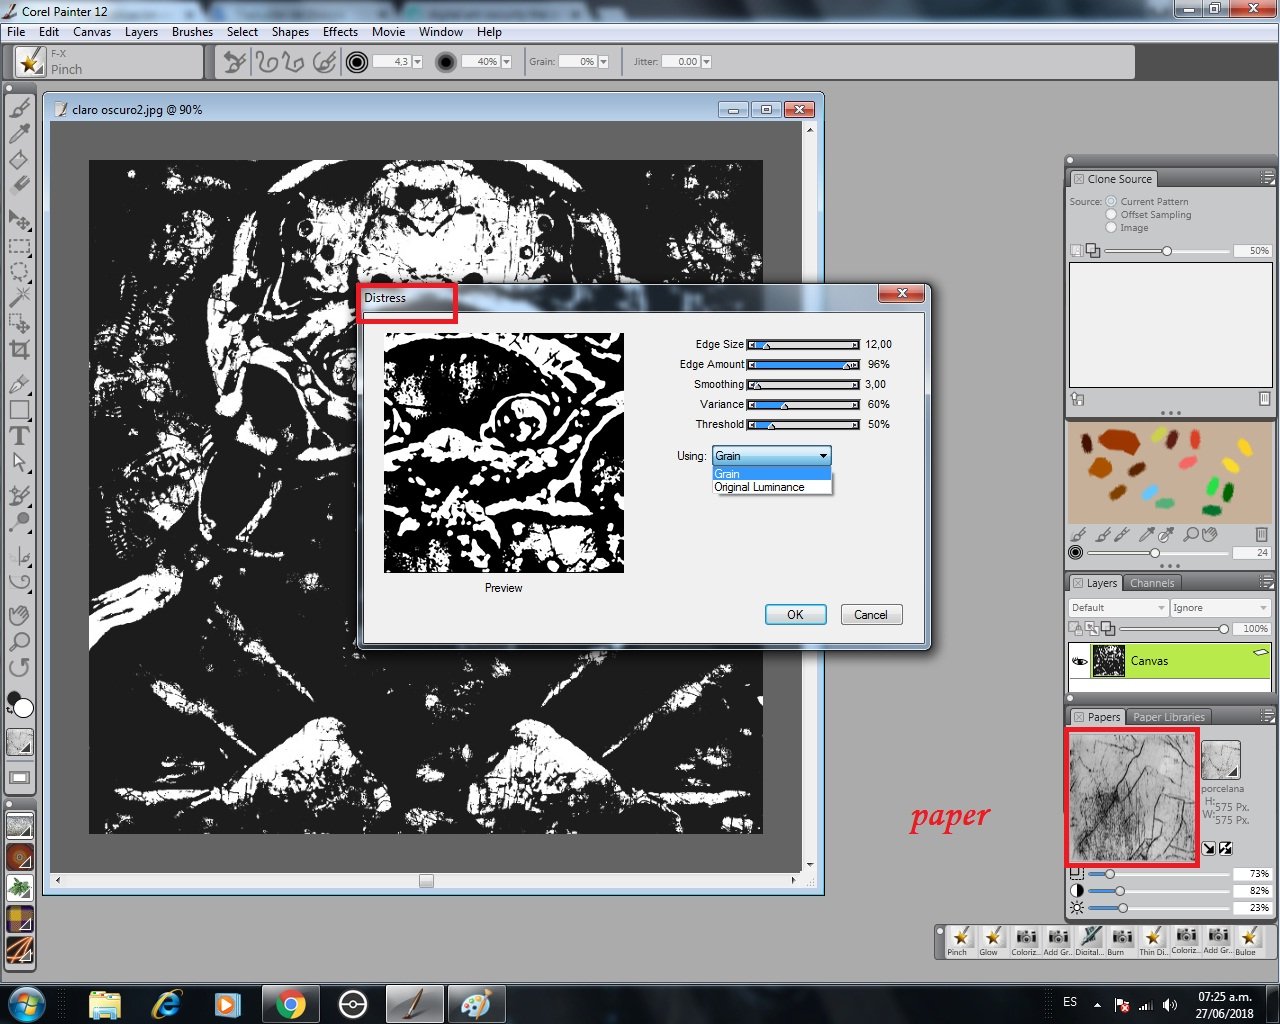Screen dimensions: 1280x1024
Task: Open the Papers panel options menu
Action: coord(1267,716)
